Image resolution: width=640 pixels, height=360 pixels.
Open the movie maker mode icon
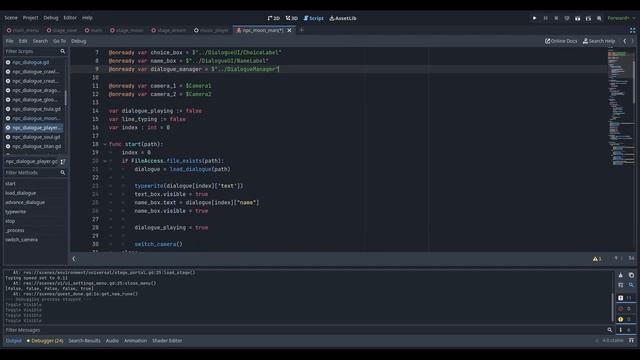coord(599,18)
